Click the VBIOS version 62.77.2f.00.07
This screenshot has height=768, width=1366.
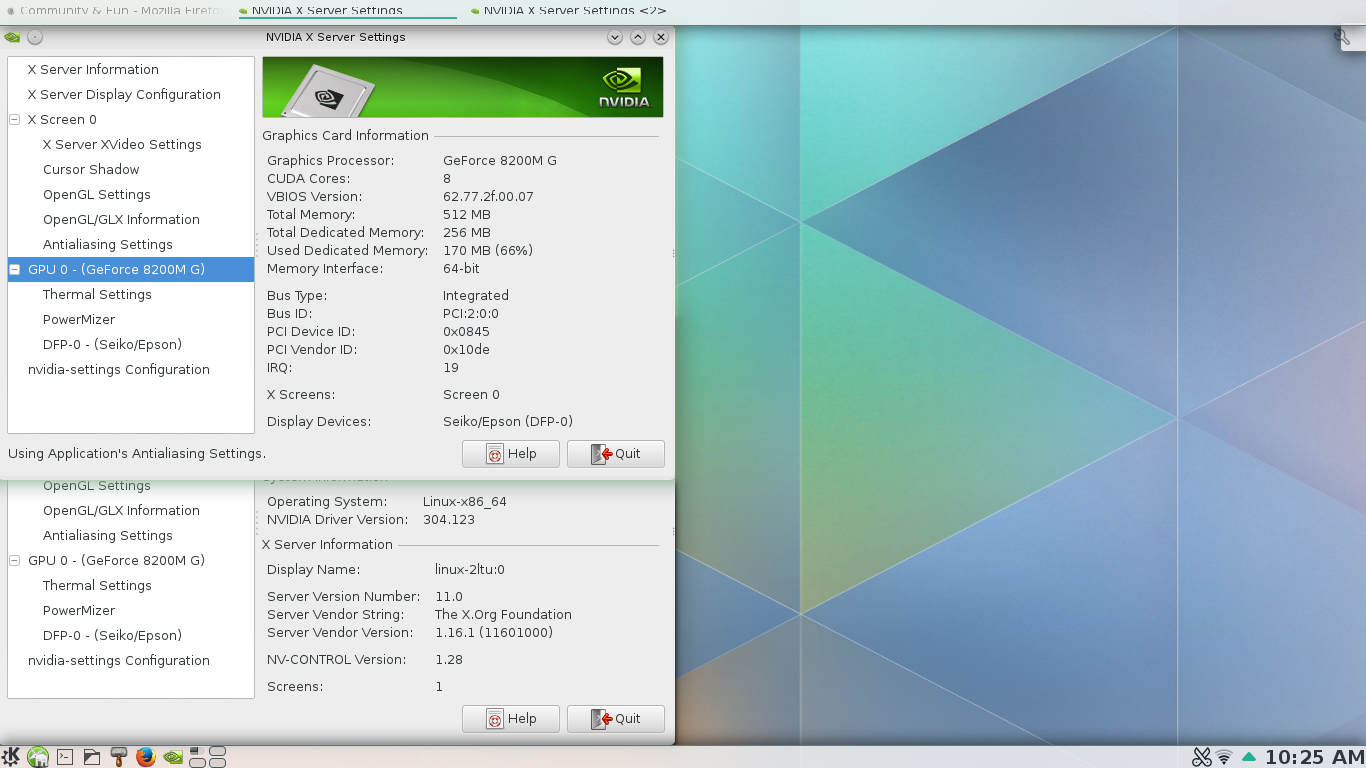click(x=488, y=196)
